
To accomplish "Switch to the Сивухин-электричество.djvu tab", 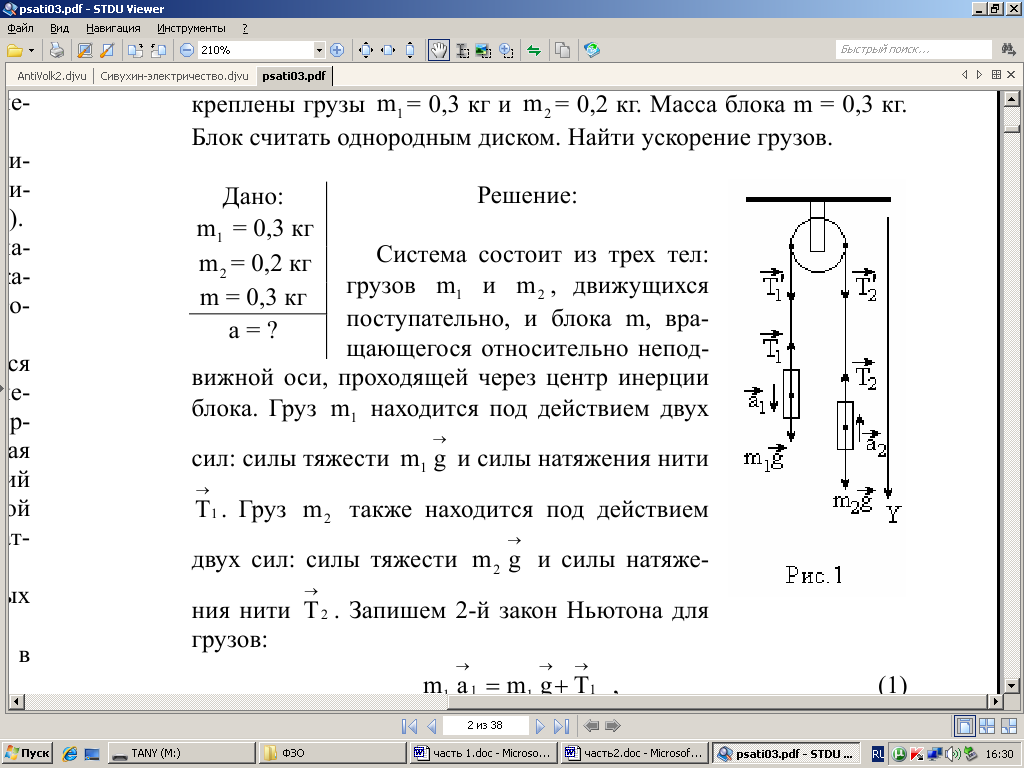I will tap(174, 76).
